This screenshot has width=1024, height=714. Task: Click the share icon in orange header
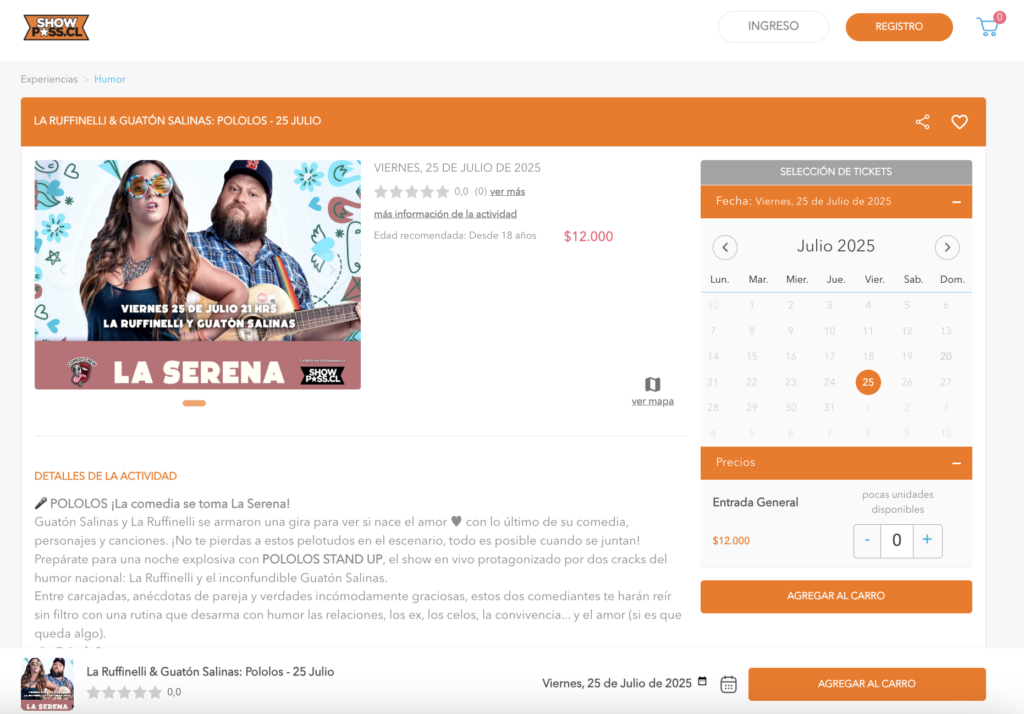(922, 122)
